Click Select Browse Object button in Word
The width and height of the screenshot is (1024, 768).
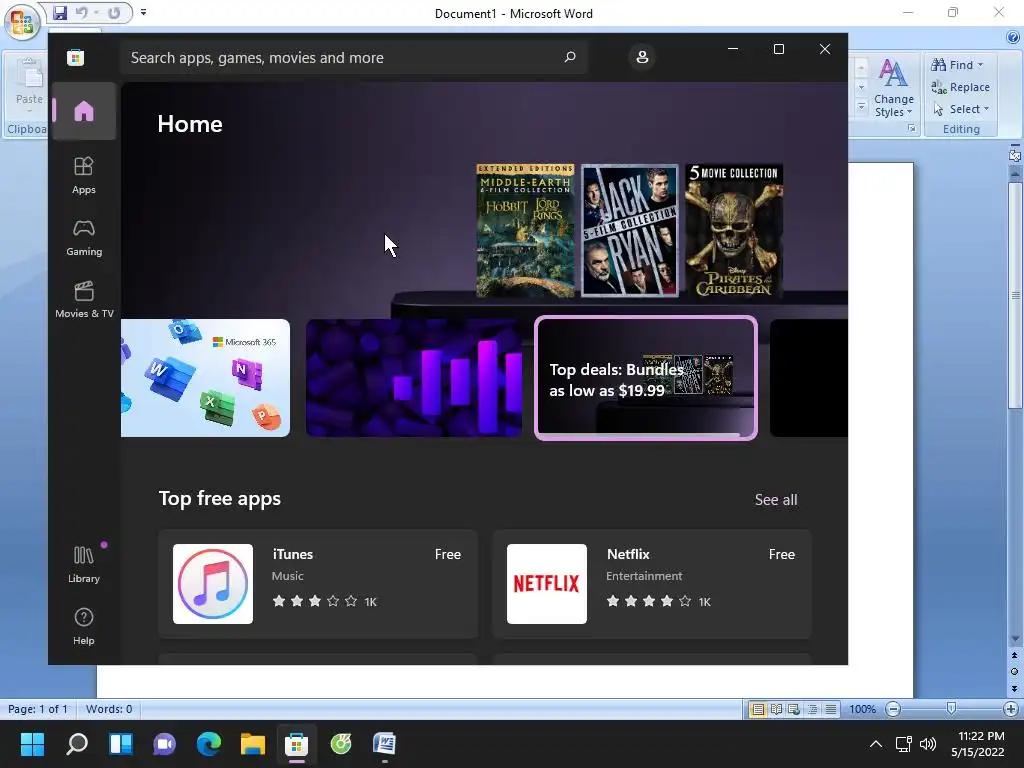point(1014,671)
